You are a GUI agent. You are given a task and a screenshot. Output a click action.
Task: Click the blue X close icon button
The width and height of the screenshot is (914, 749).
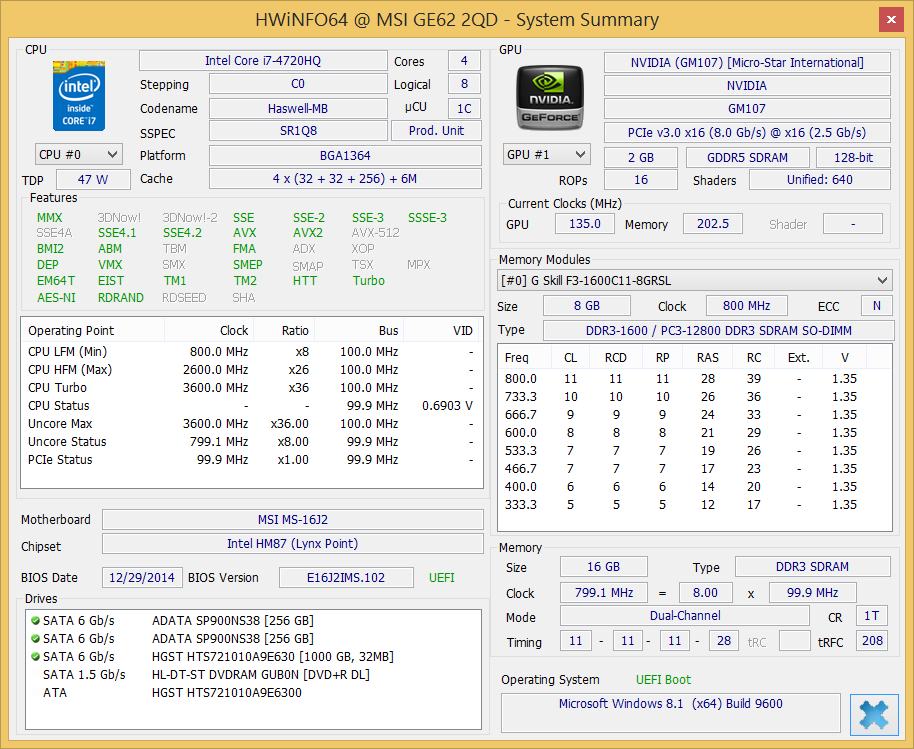(x=874, y=714)
